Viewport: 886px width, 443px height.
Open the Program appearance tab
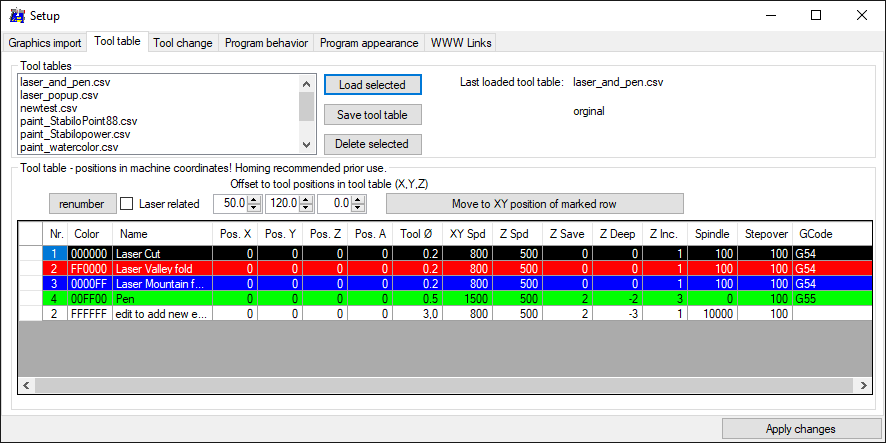(369, 43)
